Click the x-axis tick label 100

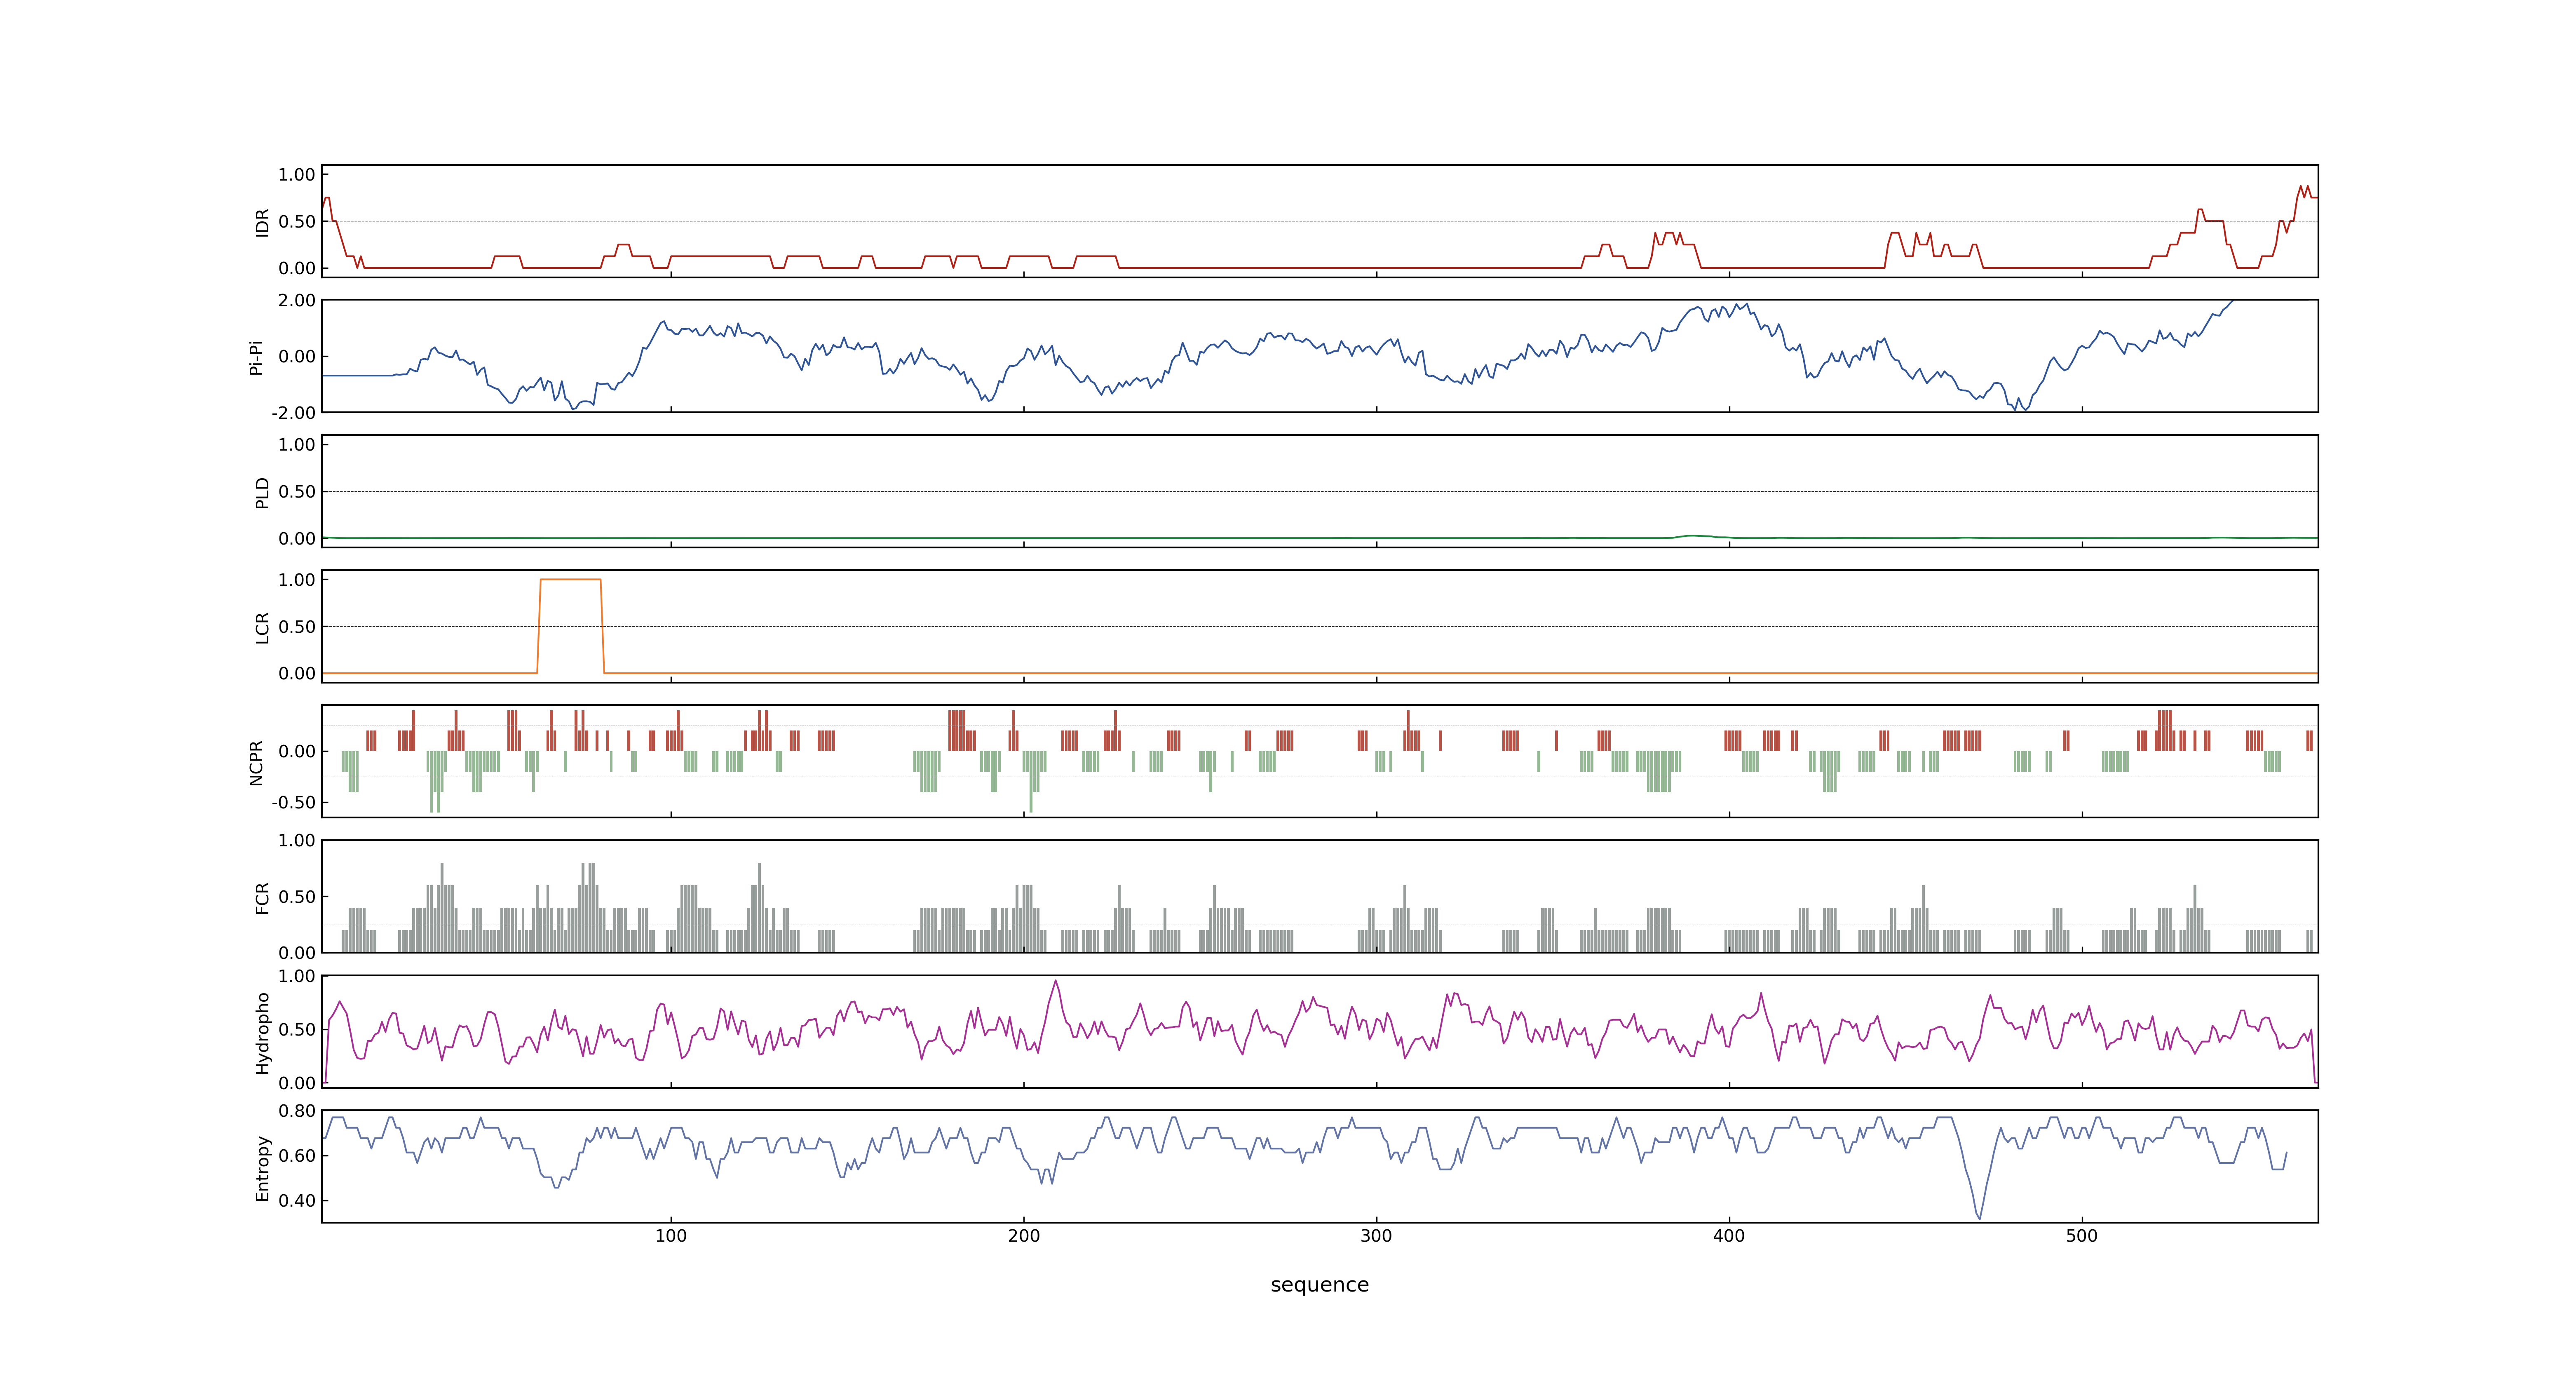pyautogui.click(x=670, y=1236)
